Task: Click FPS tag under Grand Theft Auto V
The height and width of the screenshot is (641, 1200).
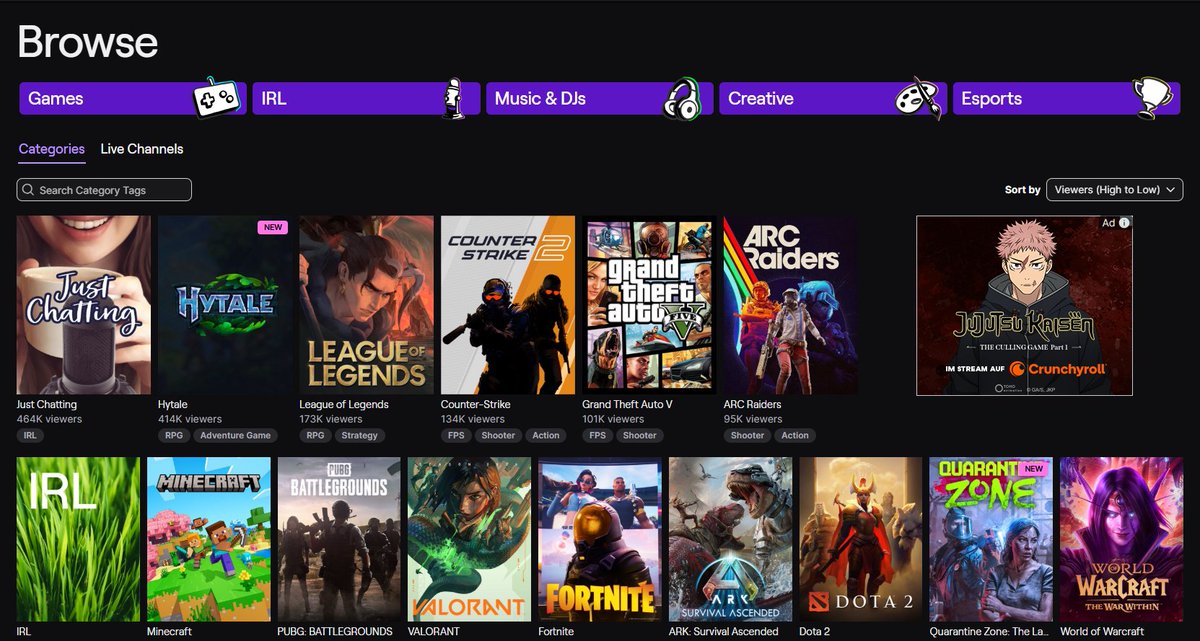Action: pyautogui.click(x=598, y=436)
